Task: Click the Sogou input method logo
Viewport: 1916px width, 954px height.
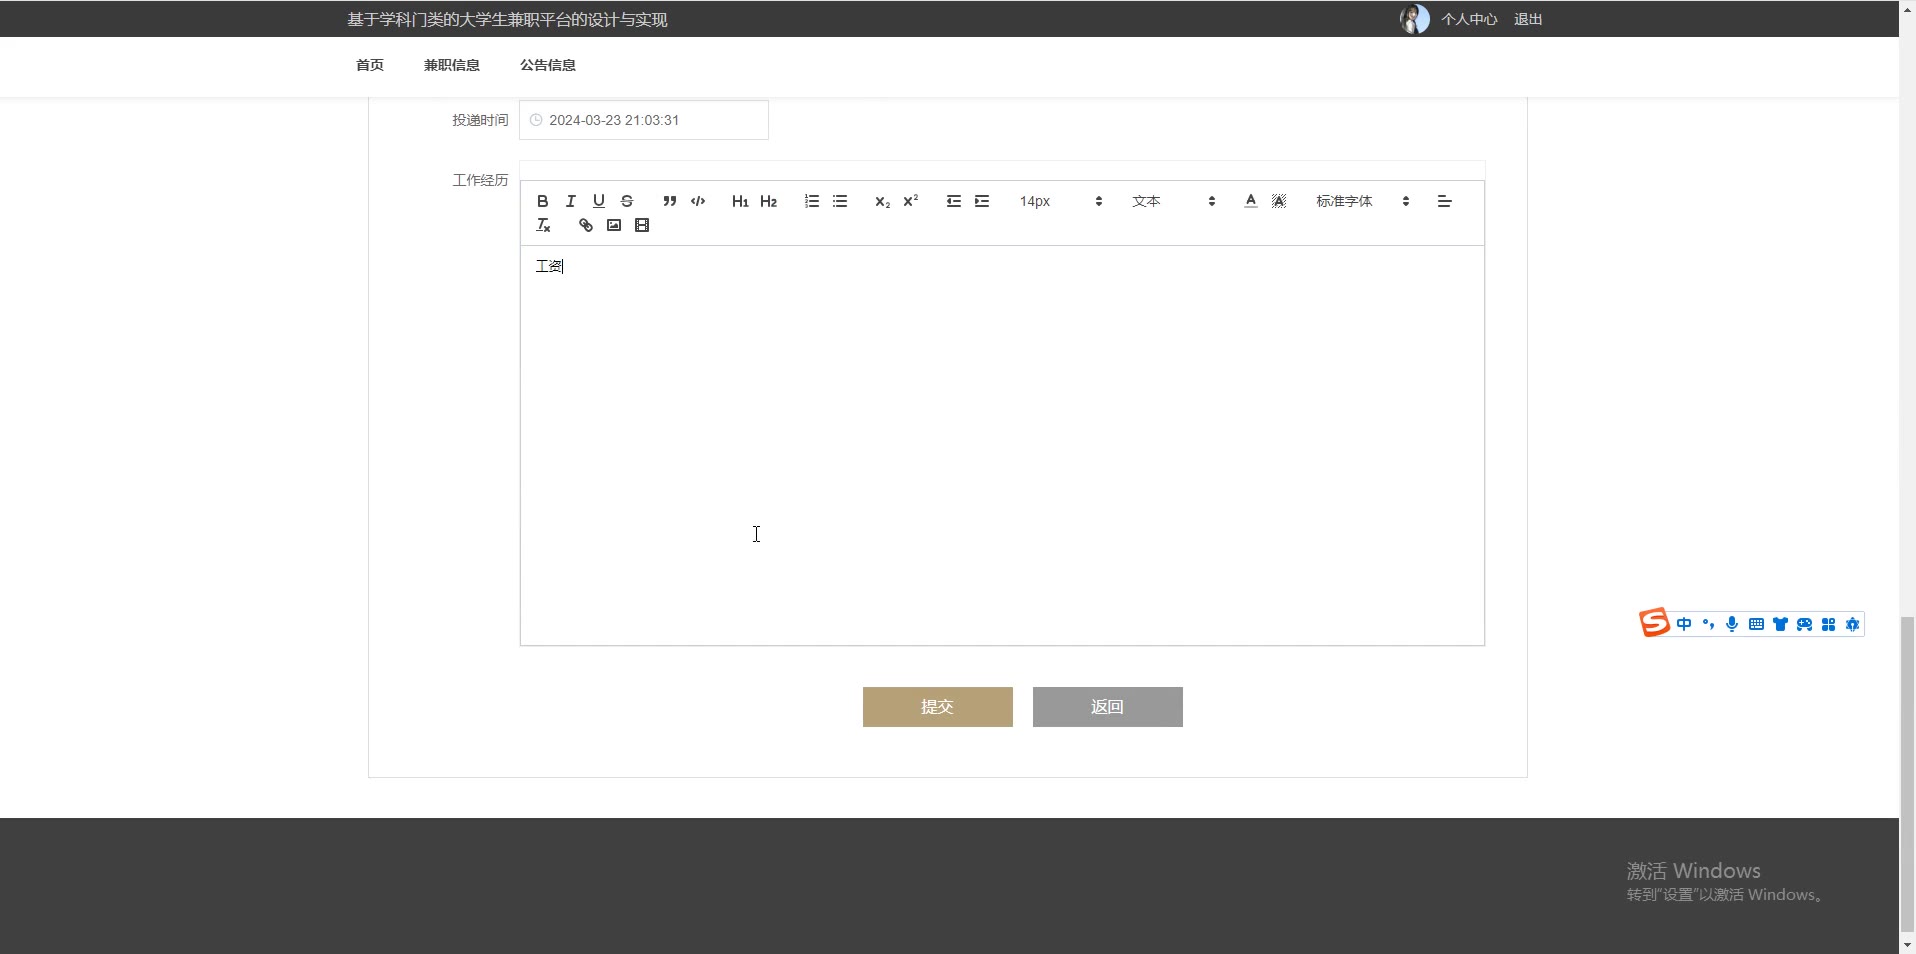Action: 1654,623
